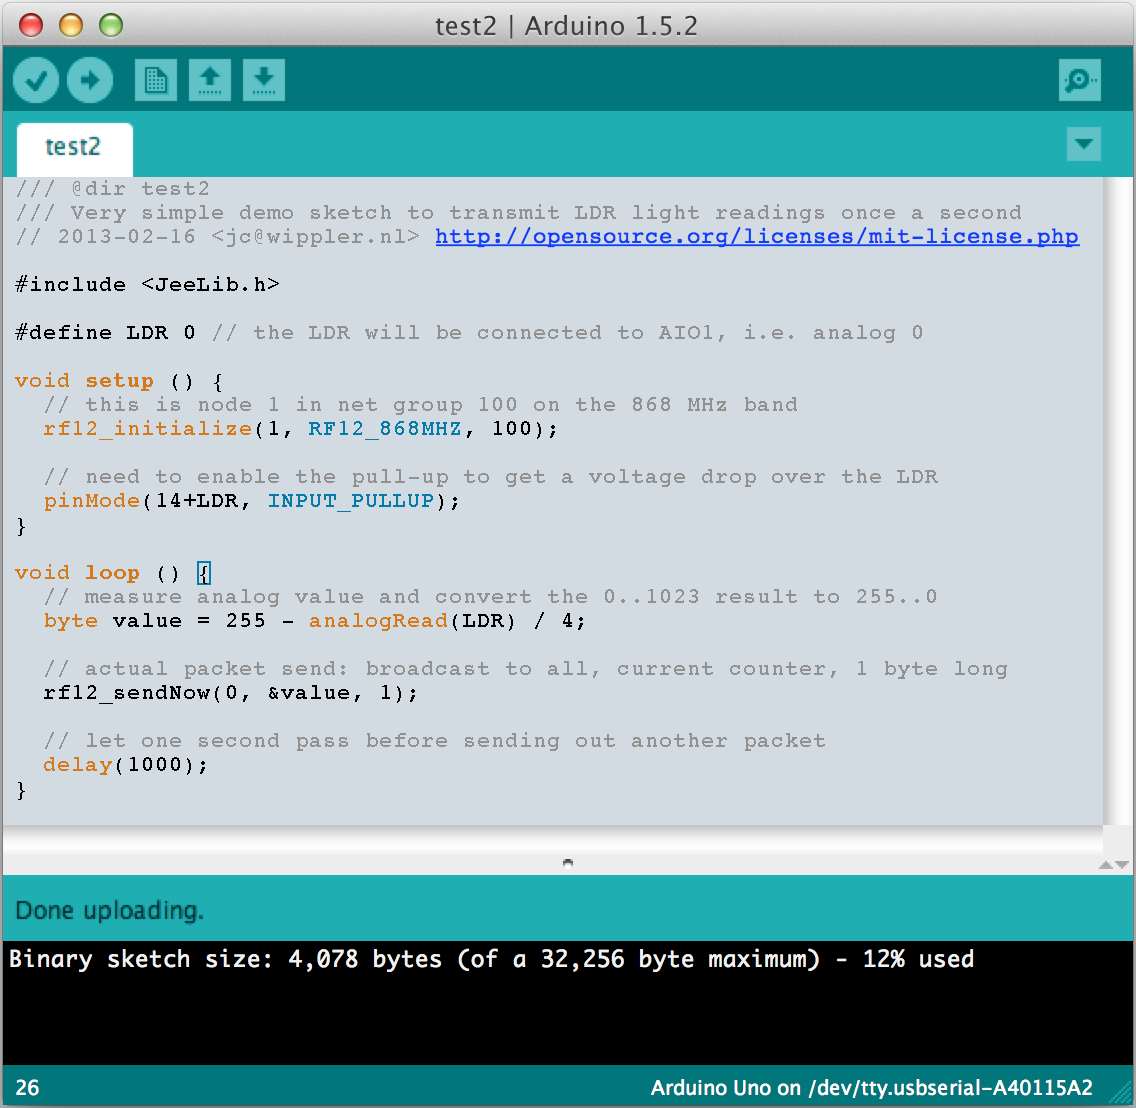
Task: Click the 'Done uploading.' status message
Action: click(x=109, y=910)
